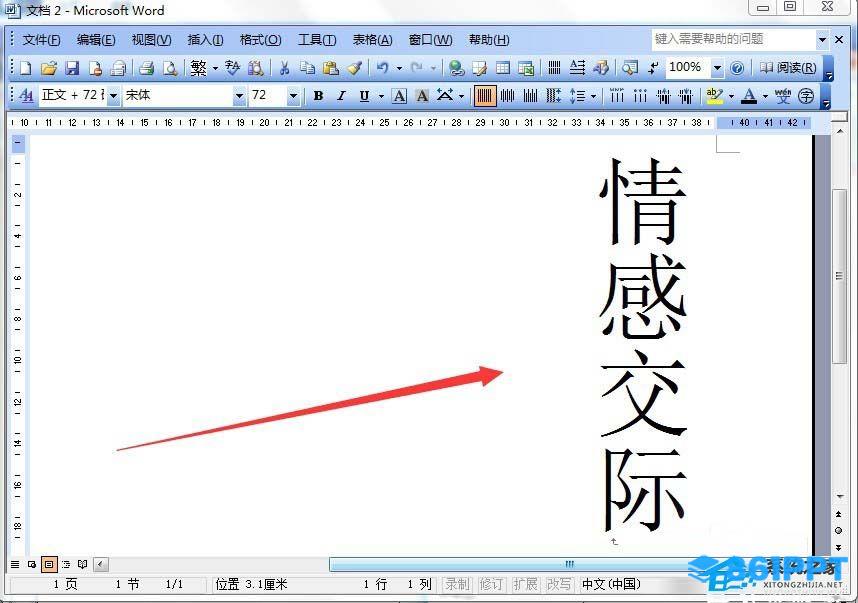Viewport: 858px width, 603px height.
Task: Toggle bullets list button
Action: click(640, 96)
